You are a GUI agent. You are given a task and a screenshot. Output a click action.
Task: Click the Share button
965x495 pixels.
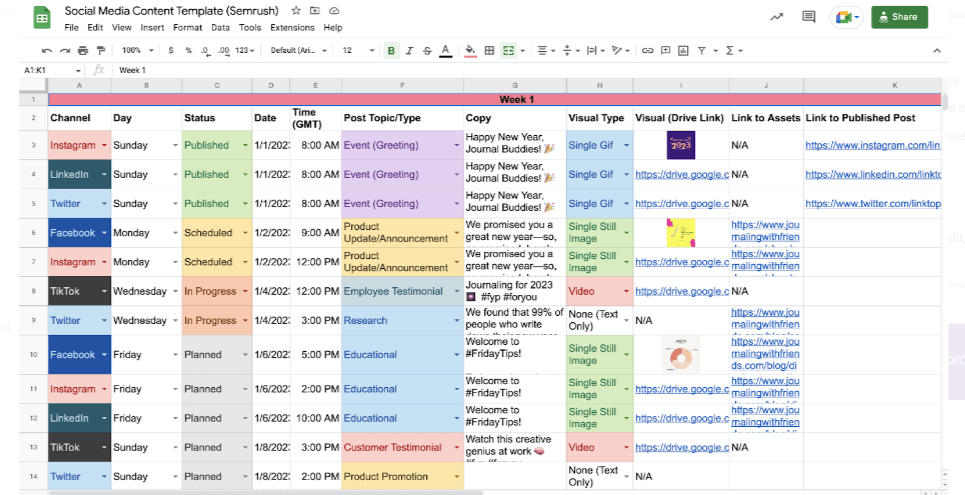[x=899, y=17]
